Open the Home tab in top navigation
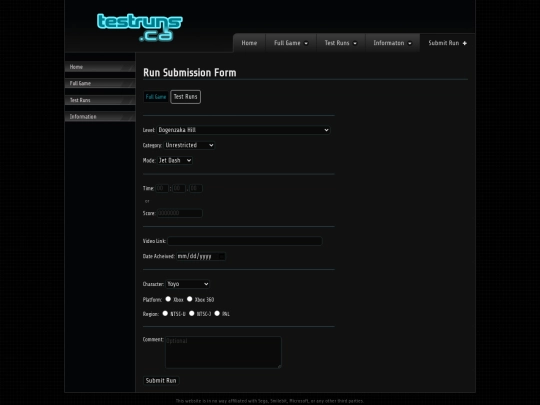This screenshot has height=405, width=540. pyautogui.click(x=249, y=43)
